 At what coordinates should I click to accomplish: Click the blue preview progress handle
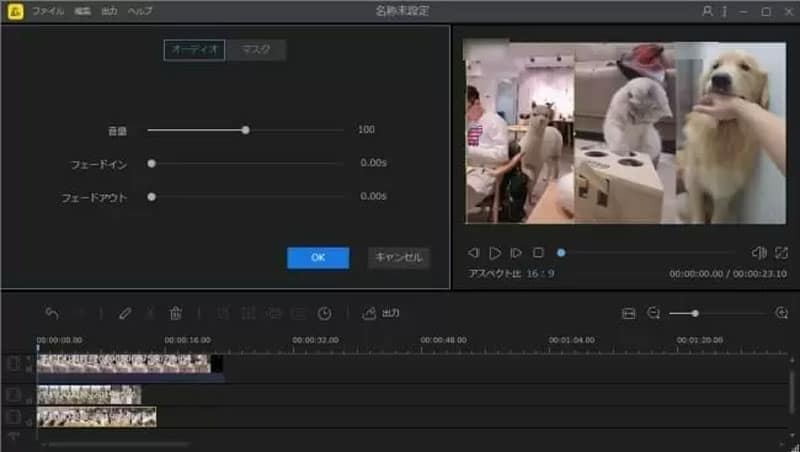tap(561, 253)
